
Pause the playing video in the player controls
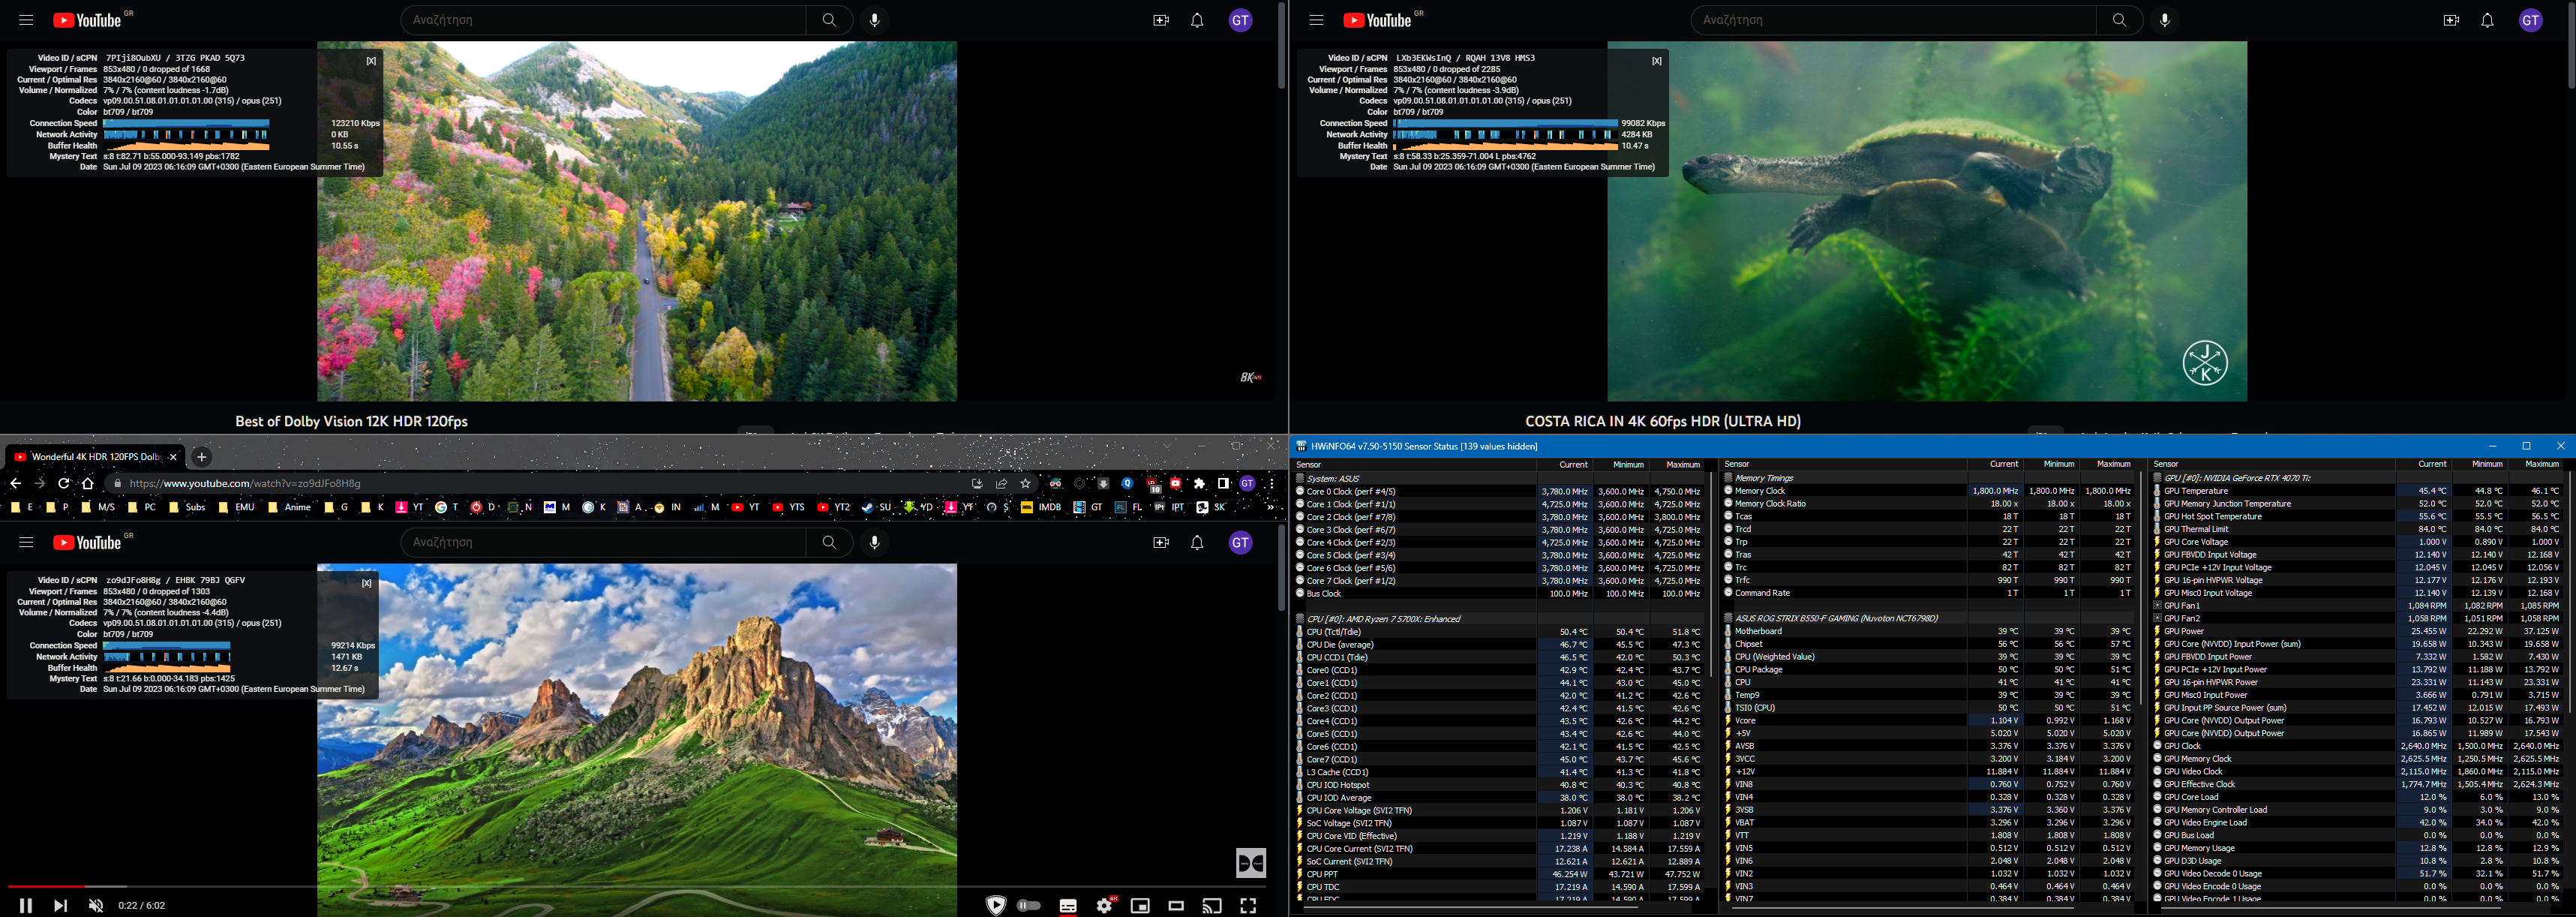pos(26,905)
